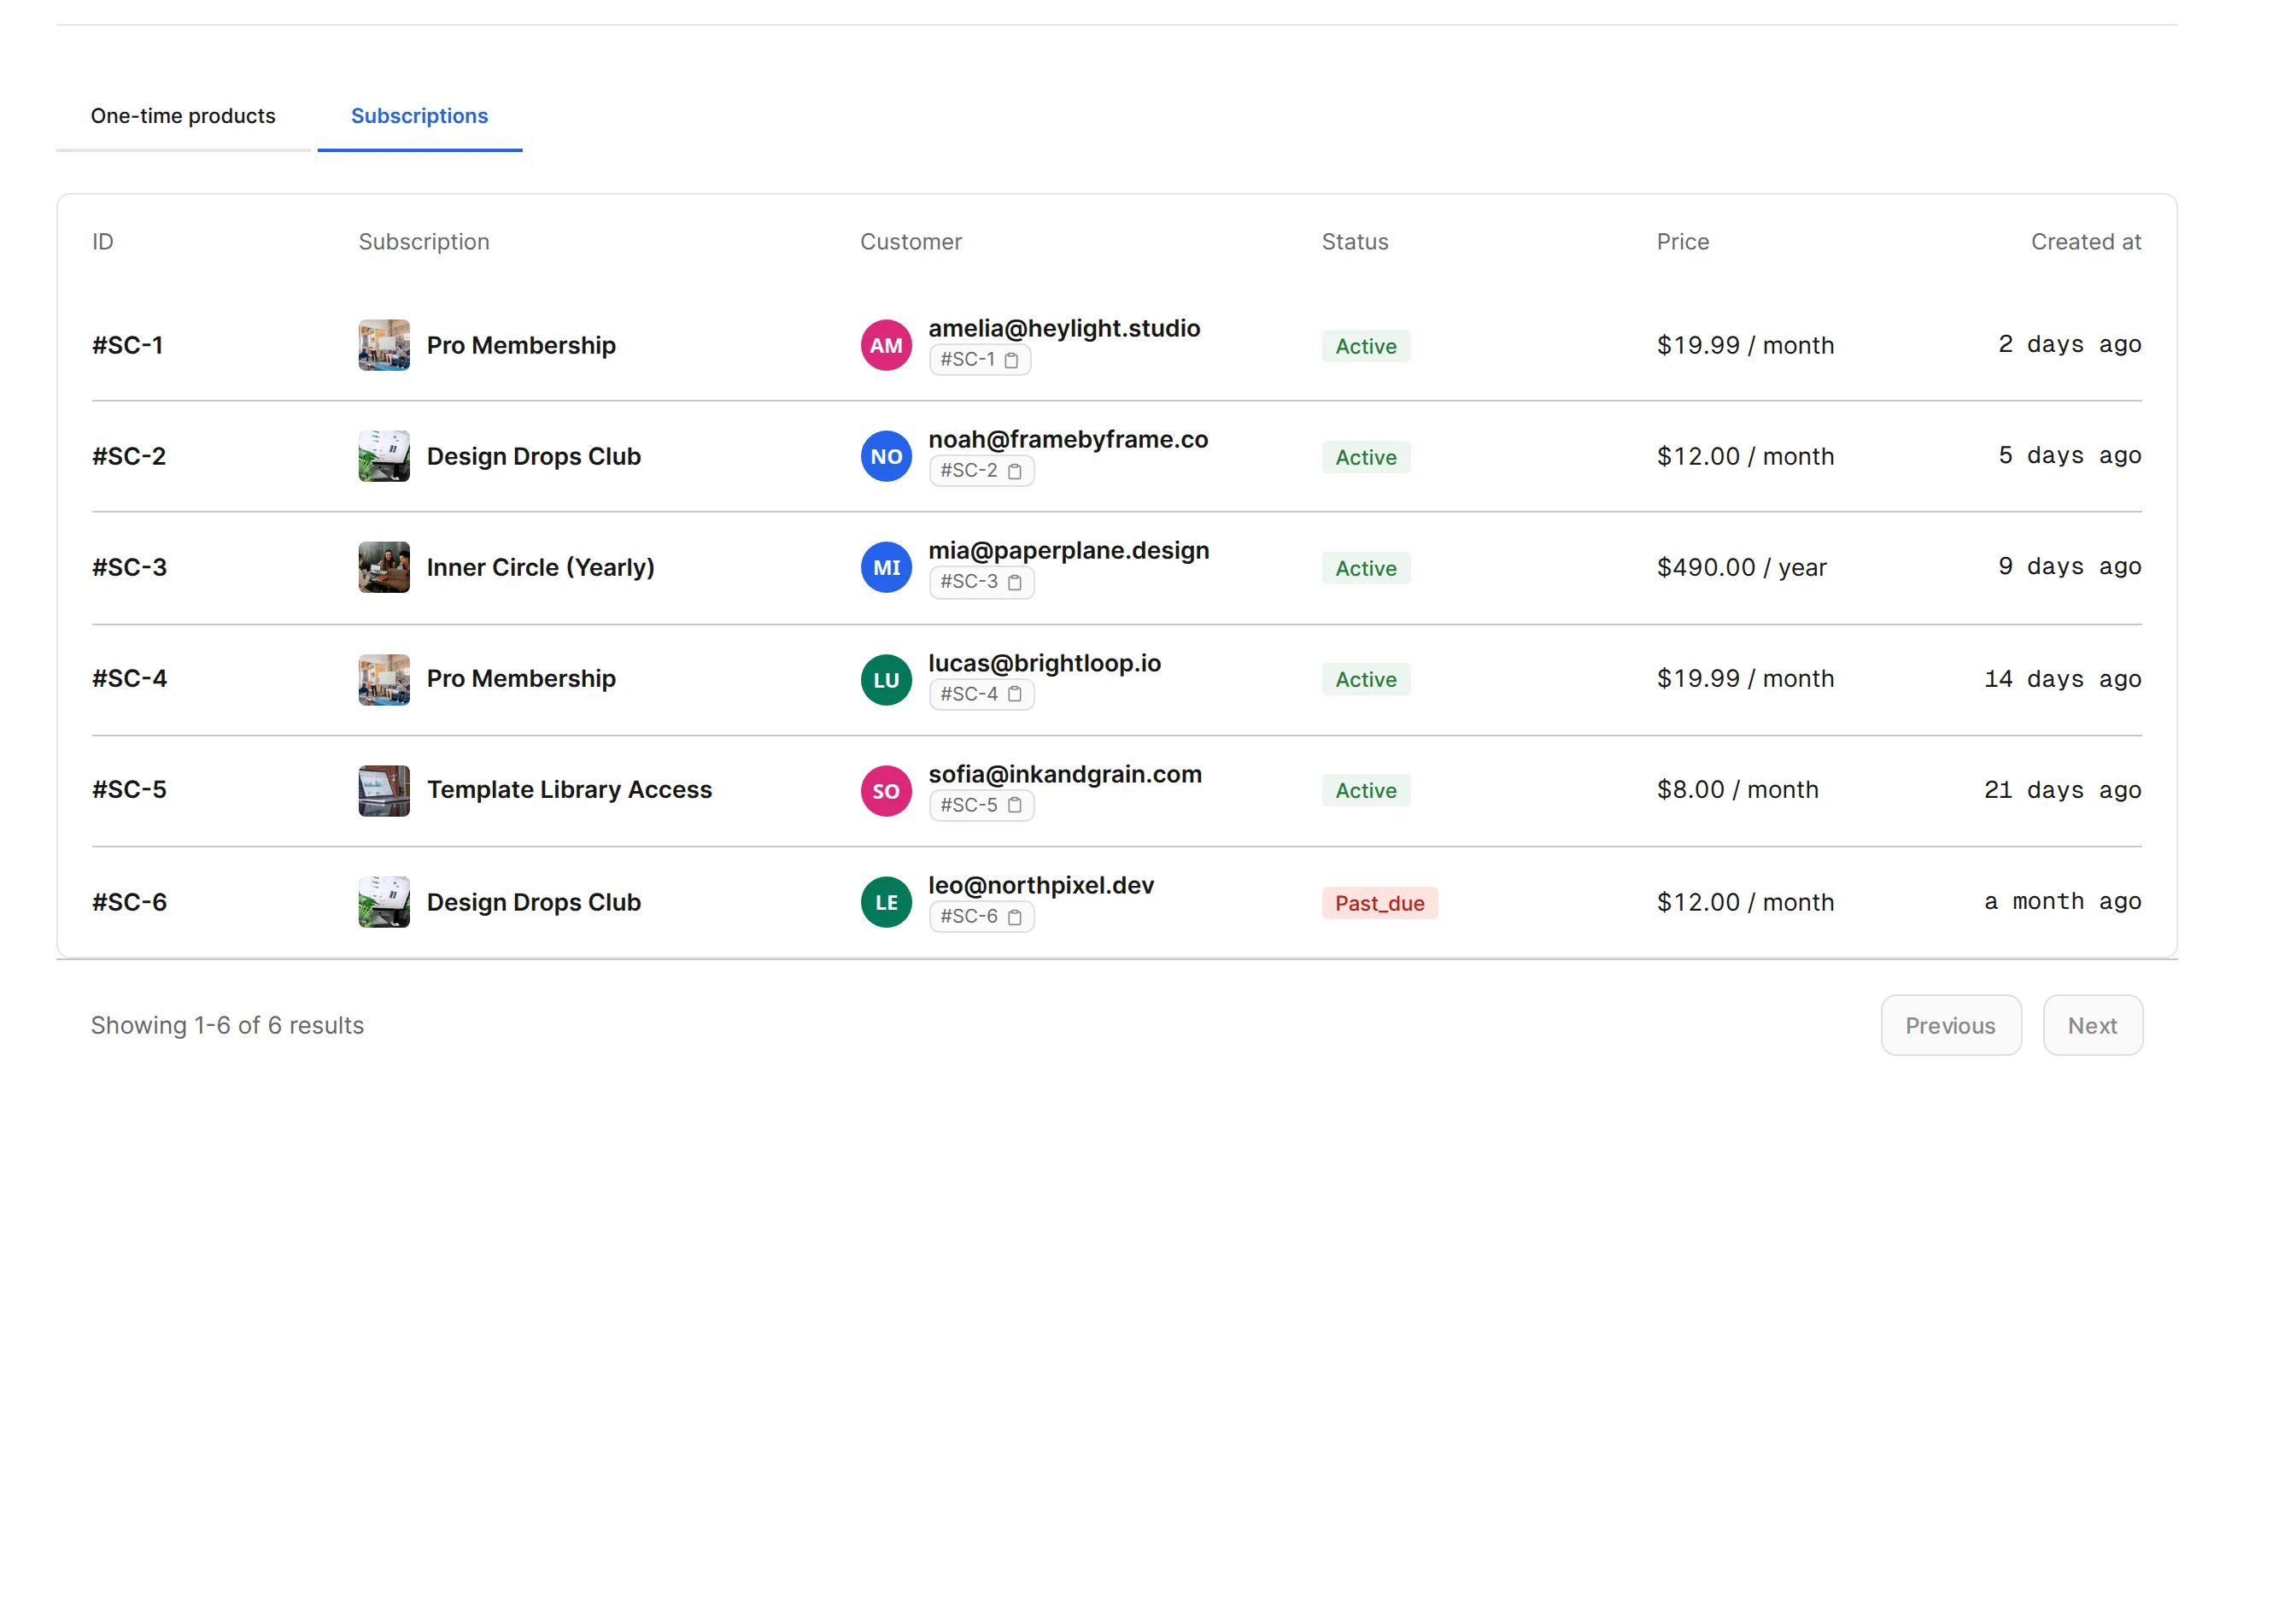Image resolution: width=2296 pixels, height=1606 pixels.
Task: Click the LU avatar for lucas
Action: click(886, 680)
